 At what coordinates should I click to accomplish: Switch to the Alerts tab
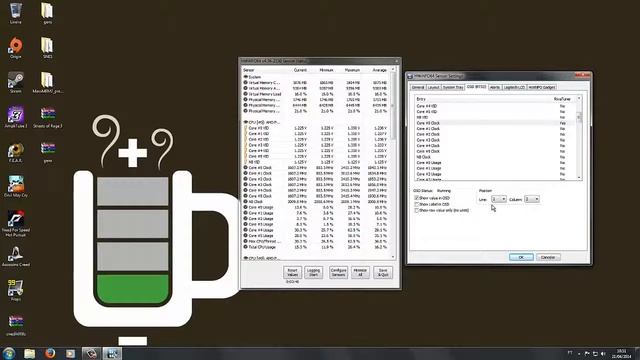pyautogui.click(x=495, y=87)
